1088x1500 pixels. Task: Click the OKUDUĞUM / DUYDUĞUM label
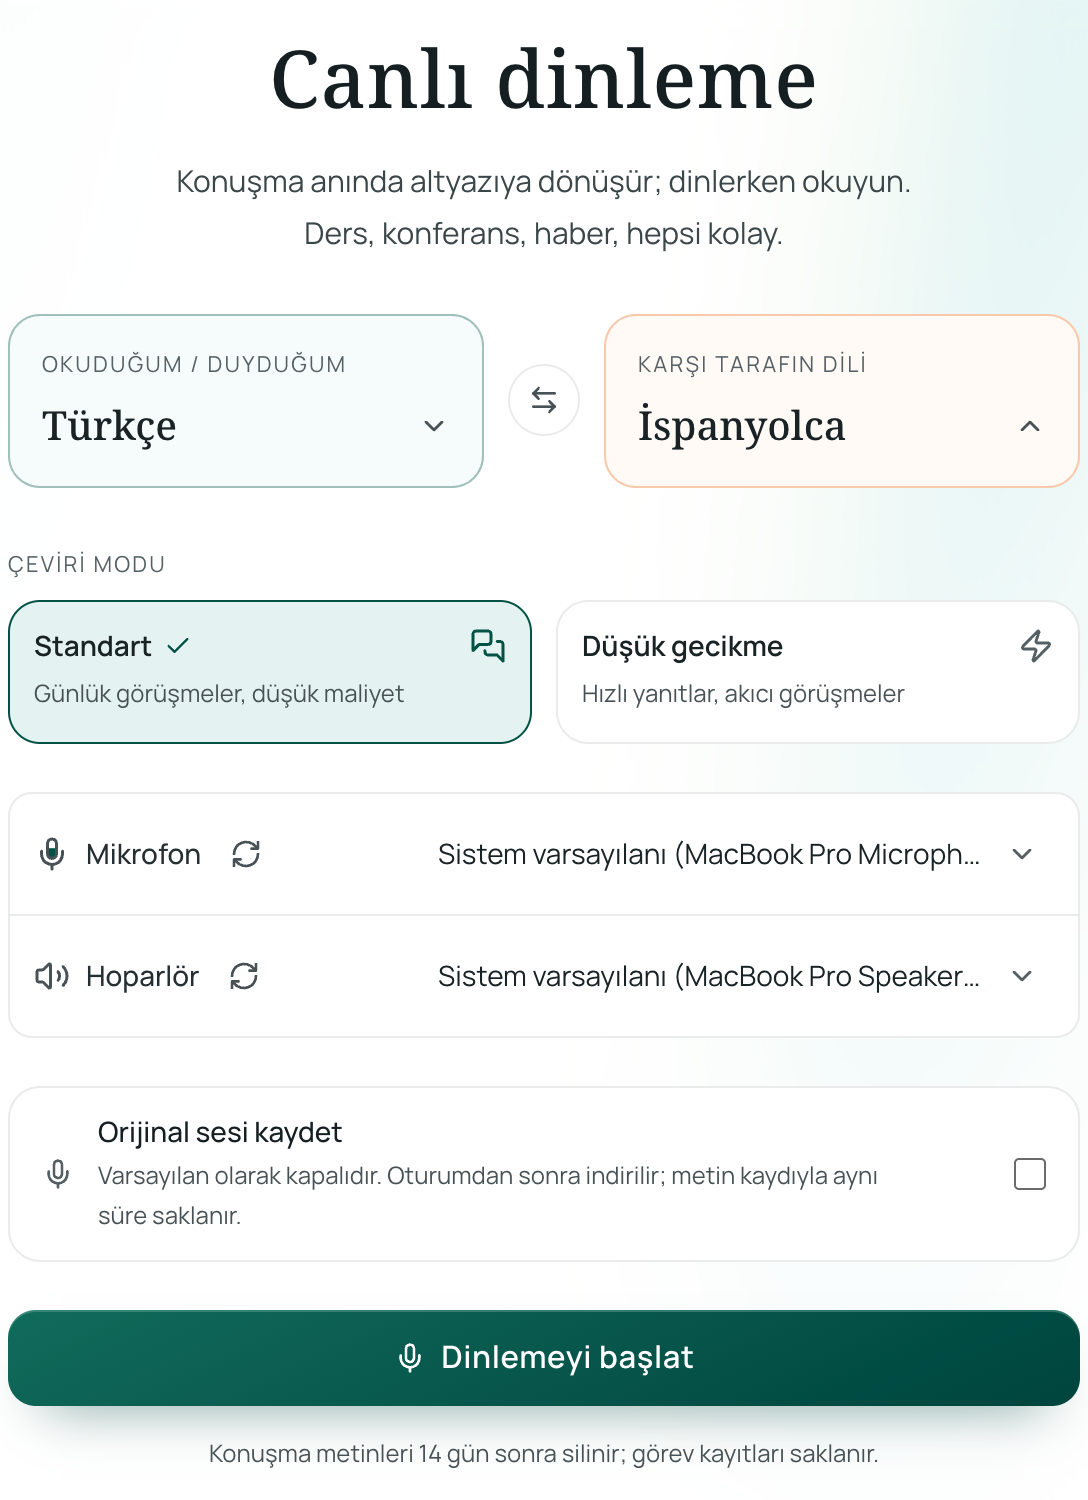pyautogui.click(x=194, y=364)
